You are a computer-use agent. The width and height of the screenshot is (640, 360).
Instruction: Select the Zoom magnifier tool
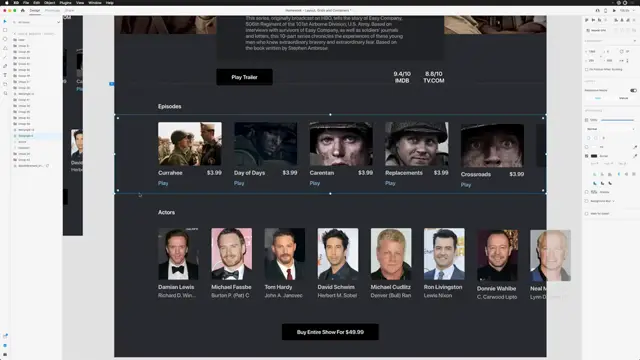click(x=5, y=93)
